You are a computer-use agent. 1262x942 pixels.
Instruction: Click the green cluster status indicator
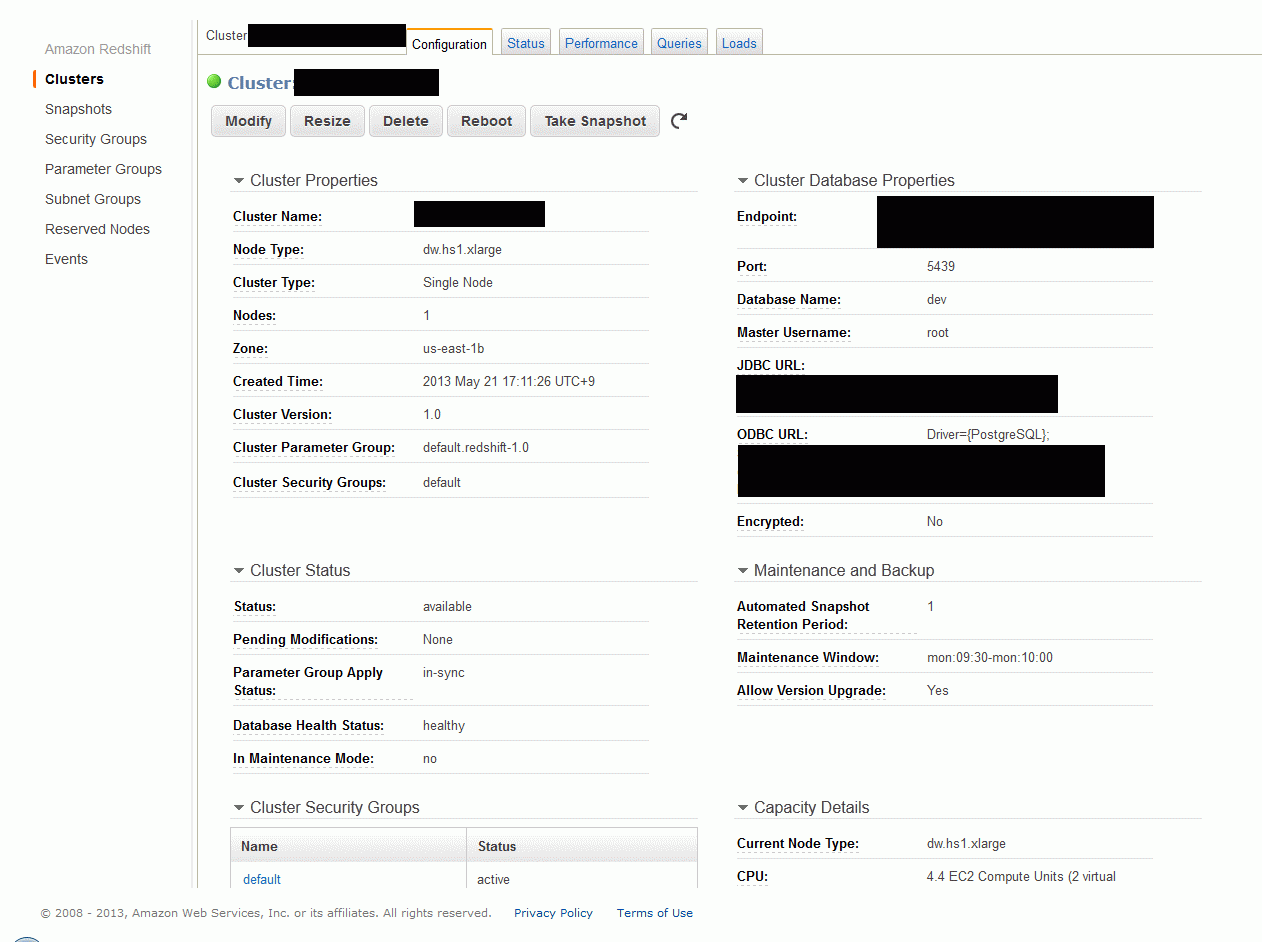214,82
